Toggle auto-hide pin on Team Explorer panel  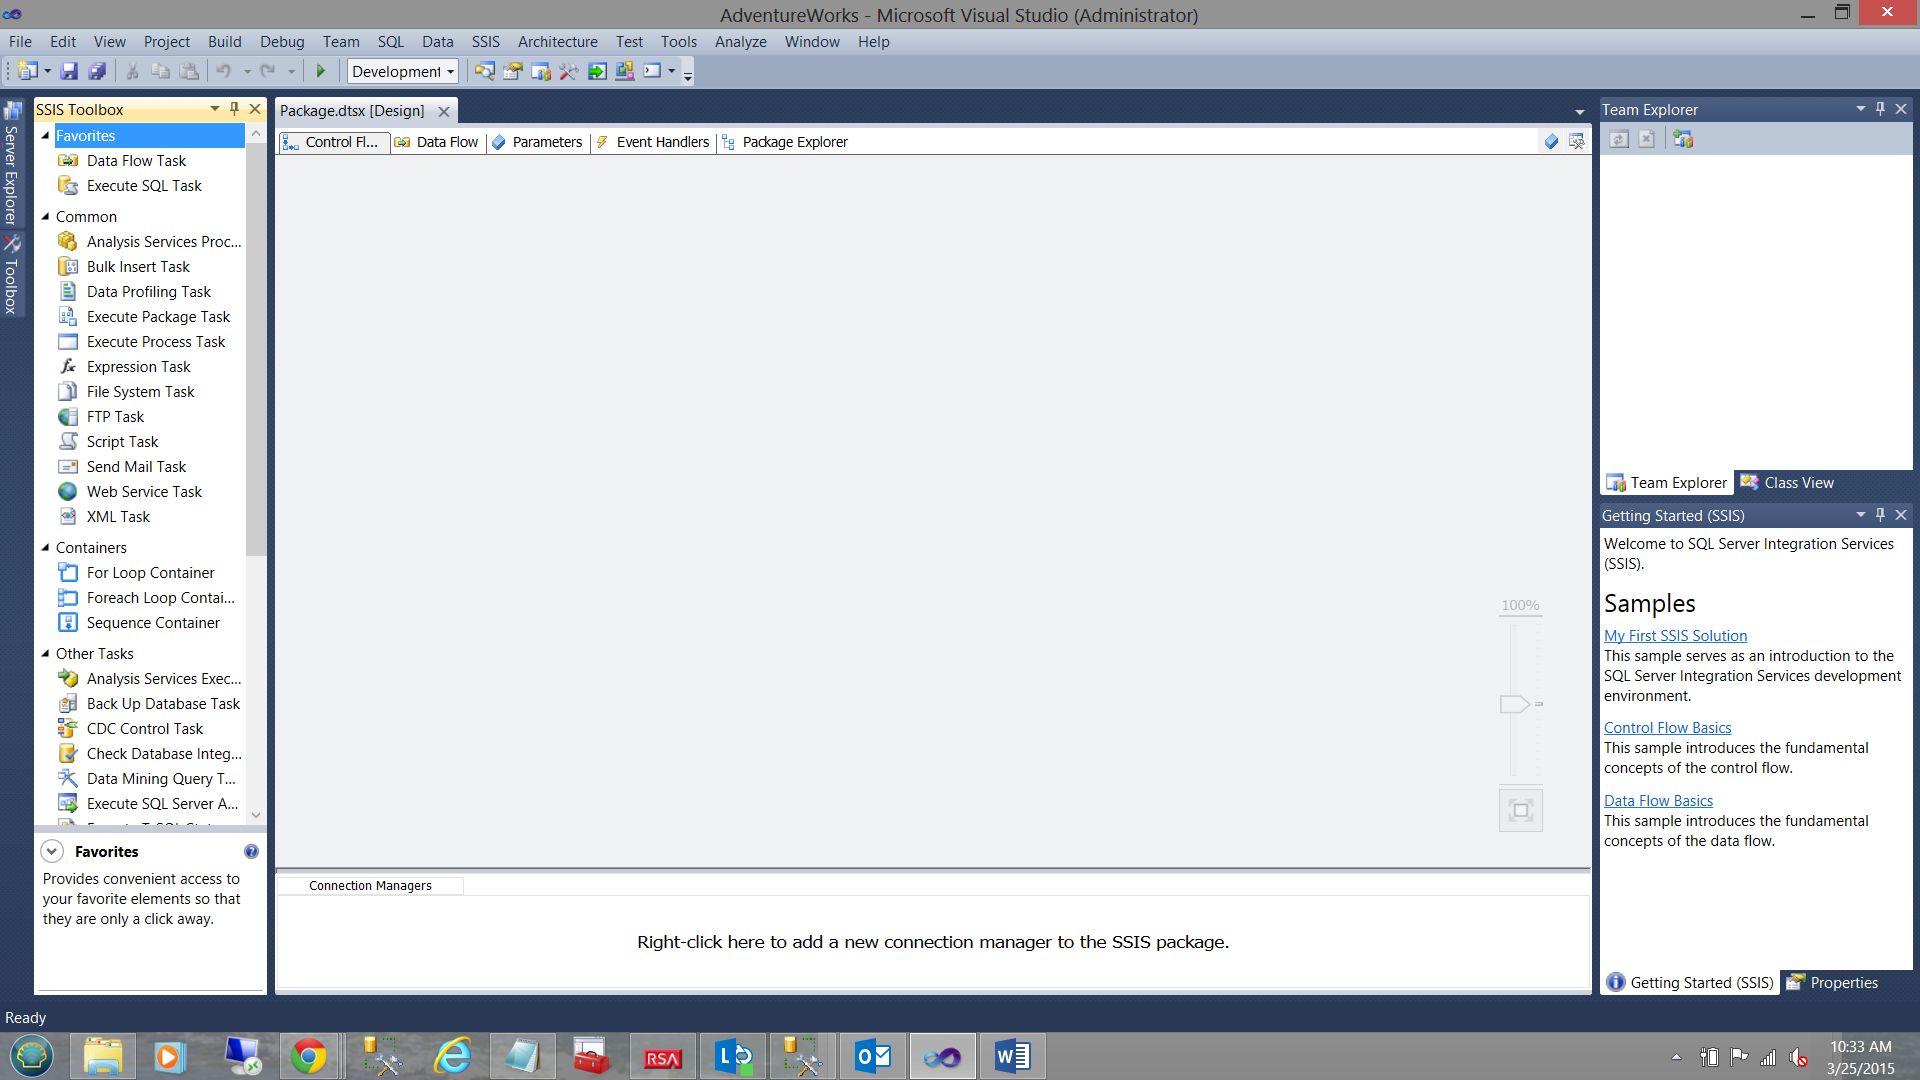[1880, 109]
